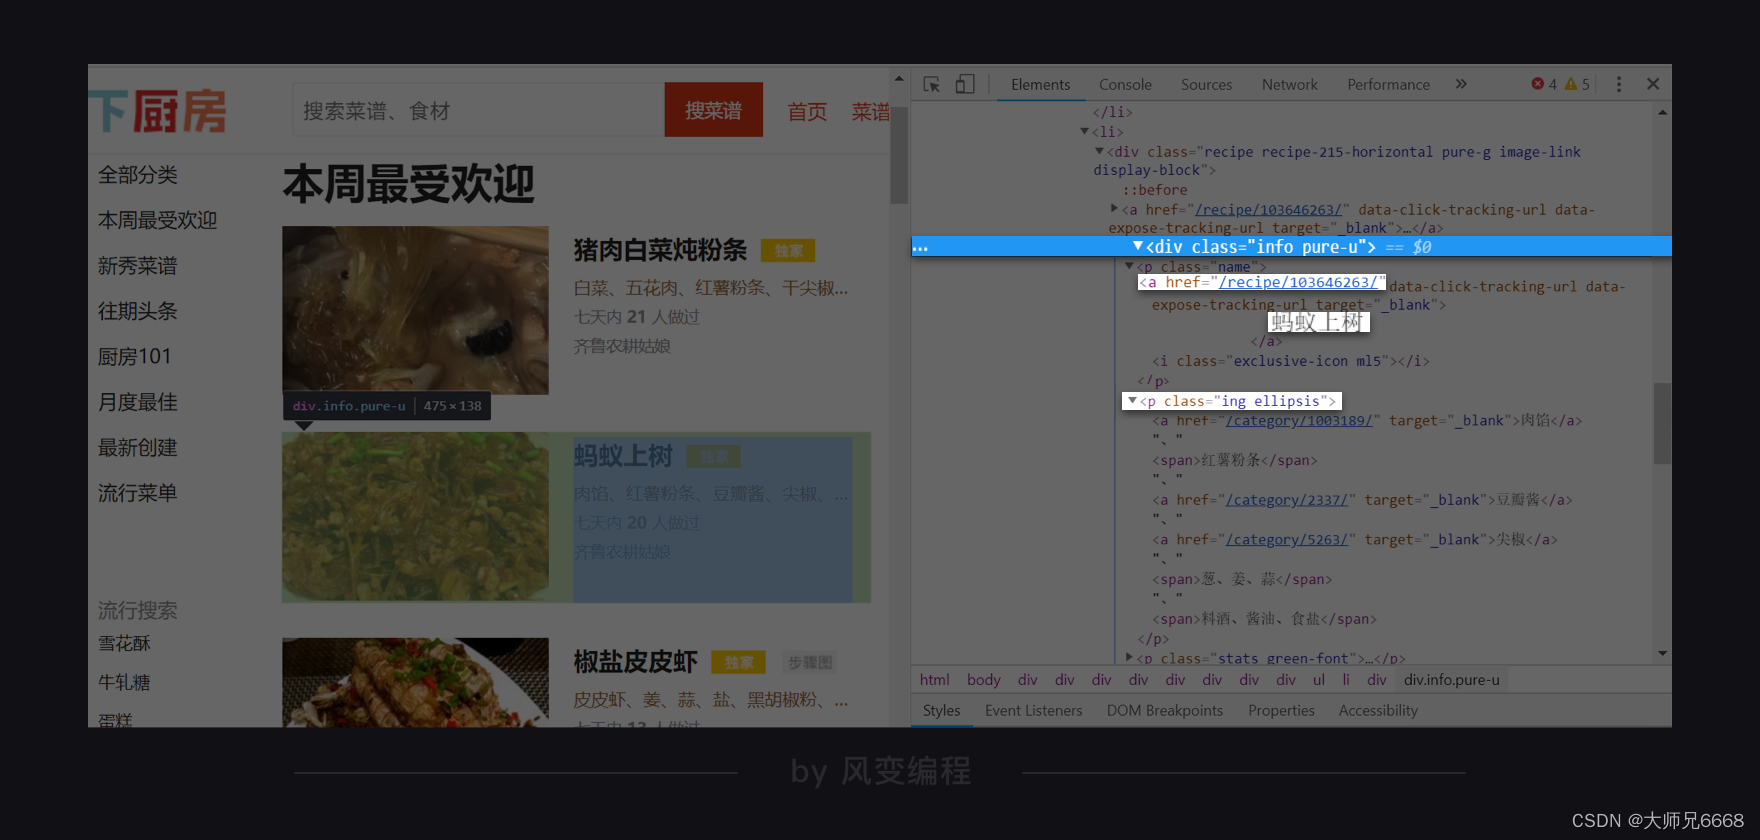Switch to the Elements tab
1760x840 pixels.
point(1040,85)
